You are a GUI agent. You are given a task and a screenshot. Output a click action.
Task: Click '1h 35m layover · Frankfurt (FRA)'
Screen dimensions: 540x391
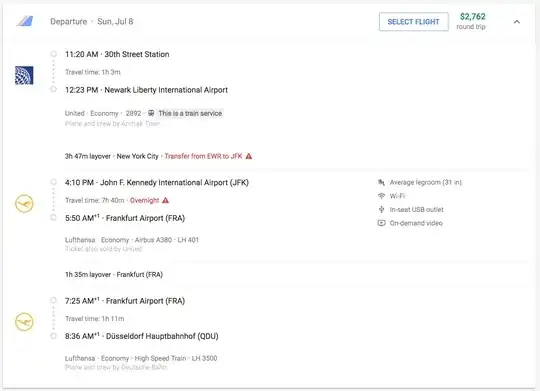coord(114,275)
